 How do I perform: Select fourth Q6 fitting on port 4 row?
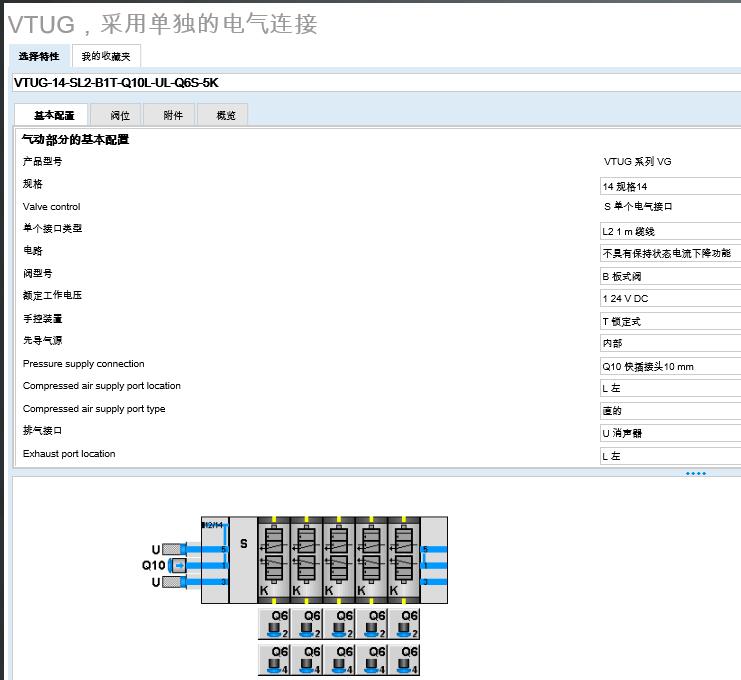point(371,659)
